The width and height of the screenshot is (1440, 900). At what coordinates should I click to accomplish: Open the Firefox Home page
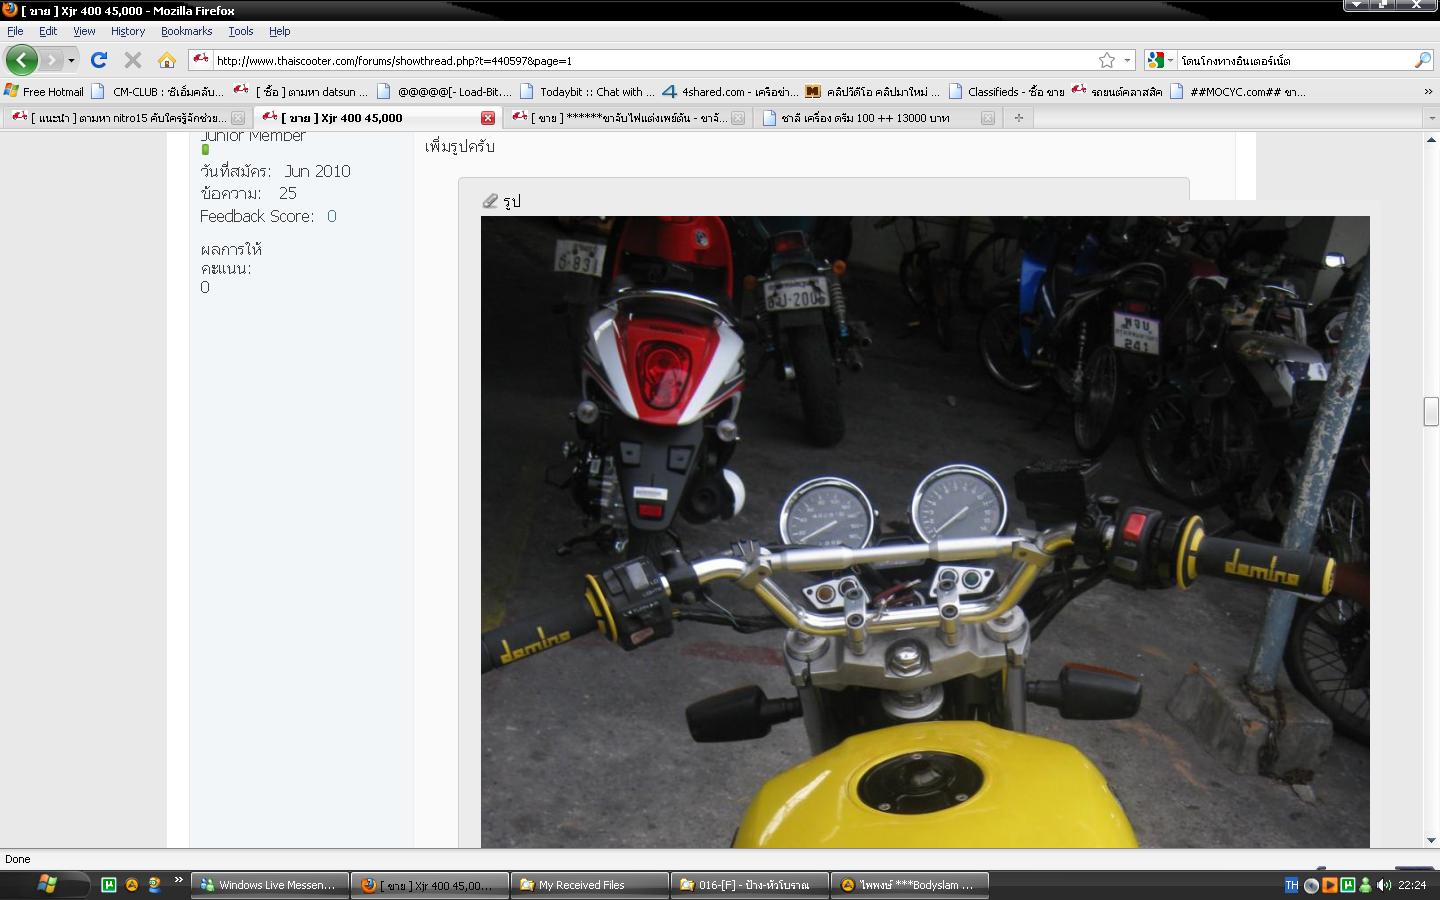click(165, 60)
